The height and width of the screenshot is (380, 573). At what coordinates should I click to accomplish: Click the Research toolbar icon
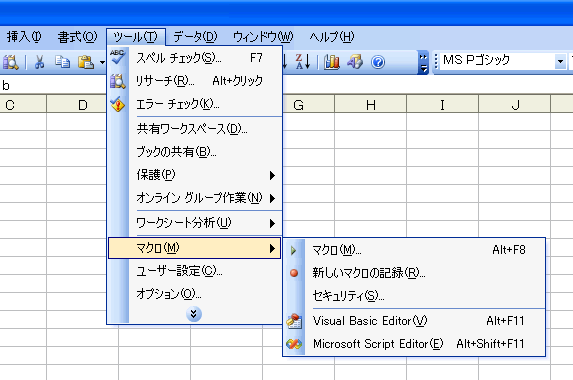[x=10, y=62]
